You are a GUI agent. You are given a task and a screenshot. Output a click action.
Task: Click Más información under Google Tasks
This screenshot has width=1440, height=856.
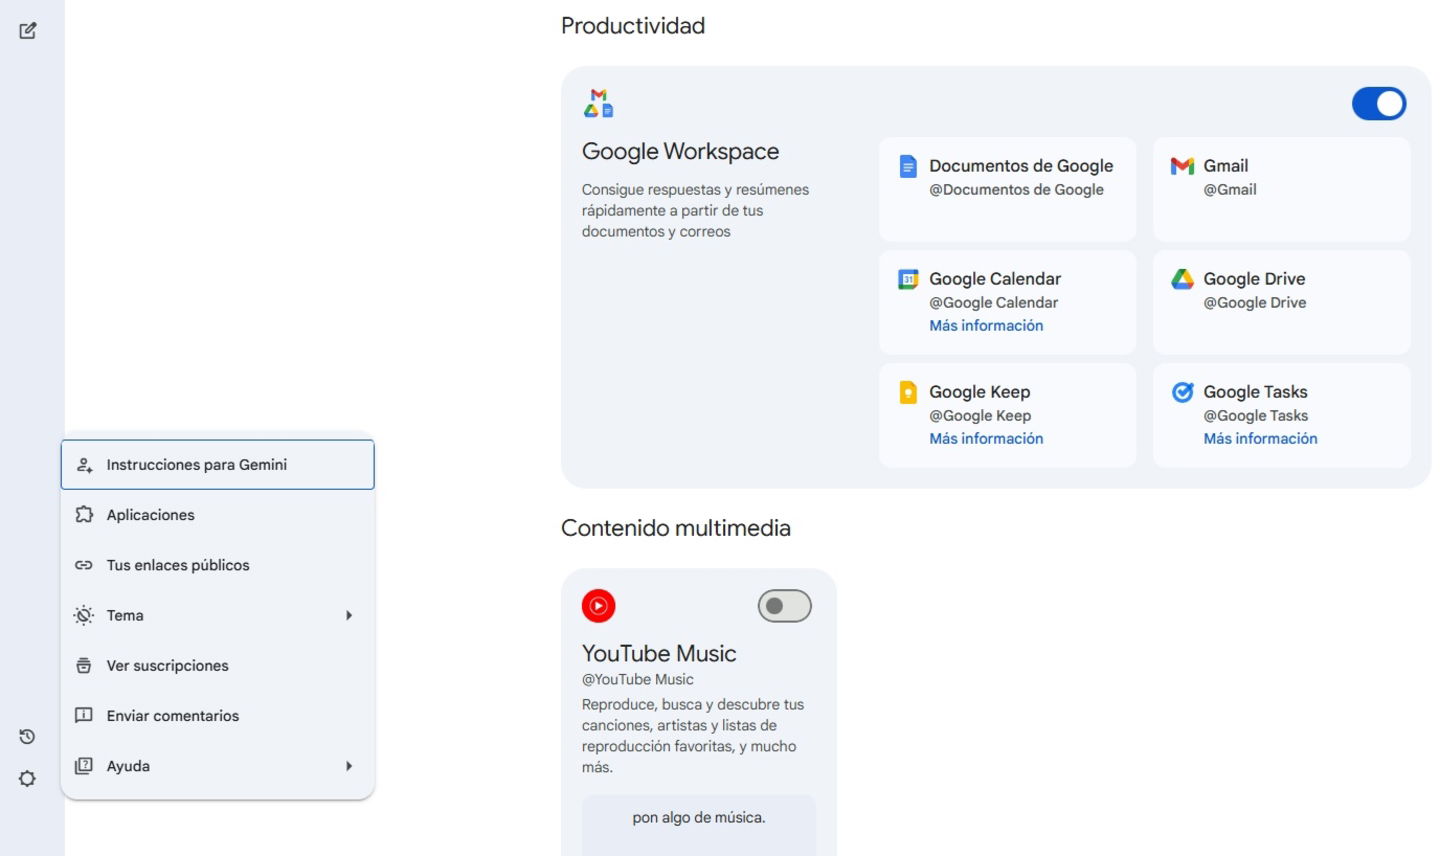point(1260,438)
